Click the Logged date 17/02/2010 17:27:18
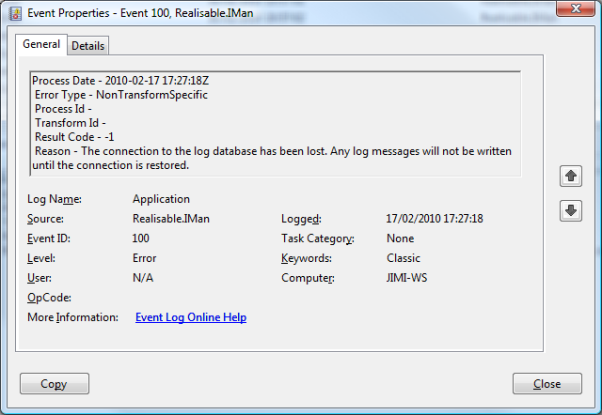 point(434,219)
